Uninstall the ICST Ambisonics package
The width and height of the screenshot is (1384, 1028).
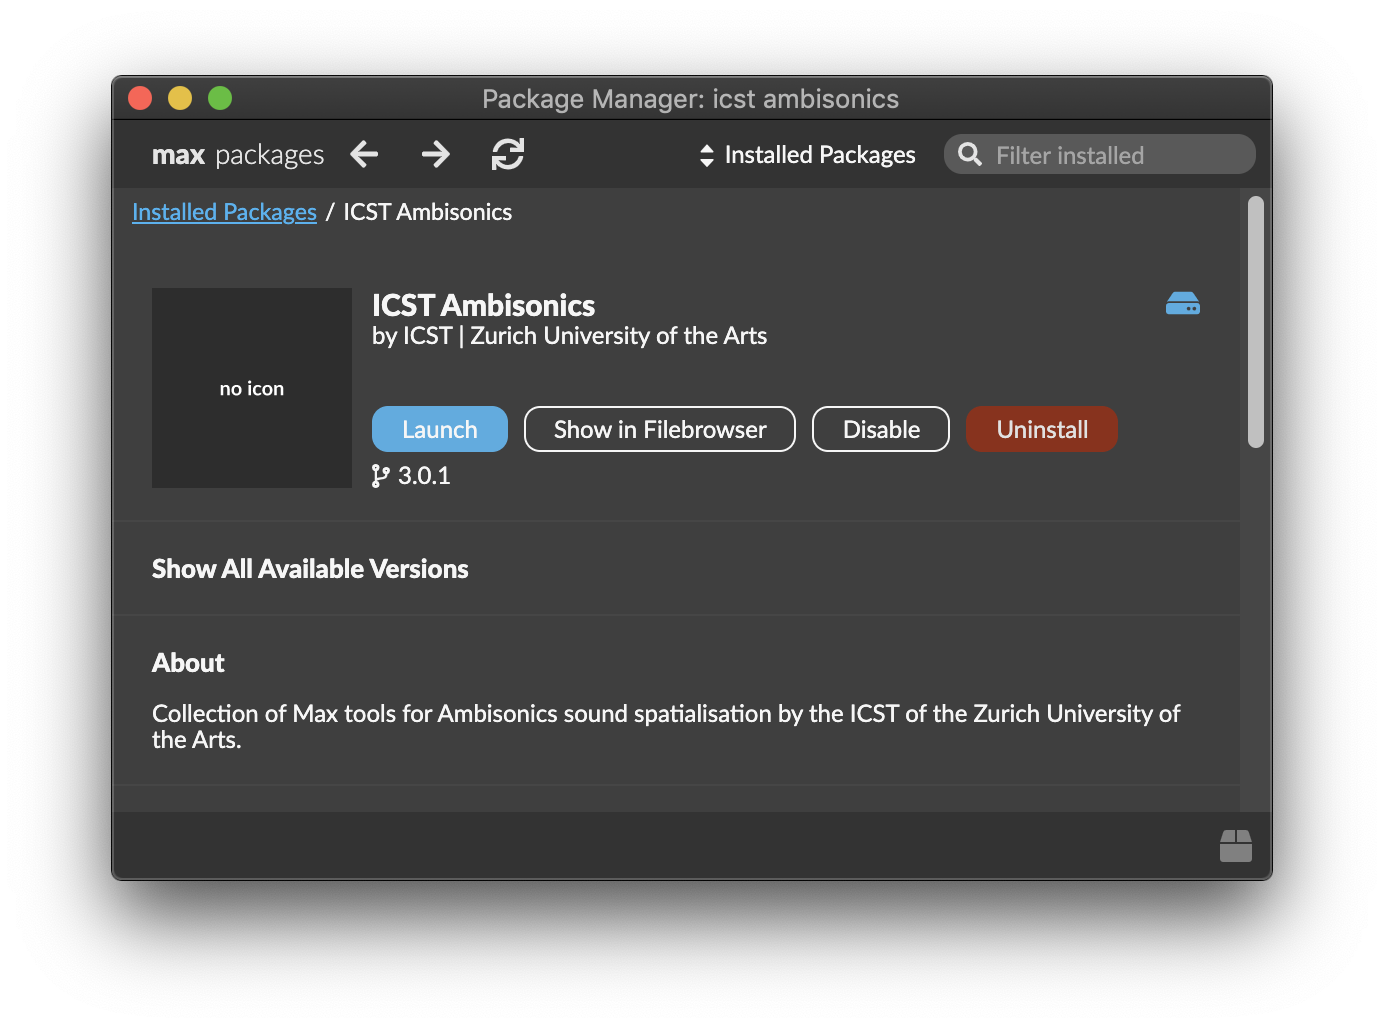tap(1041, 428)
